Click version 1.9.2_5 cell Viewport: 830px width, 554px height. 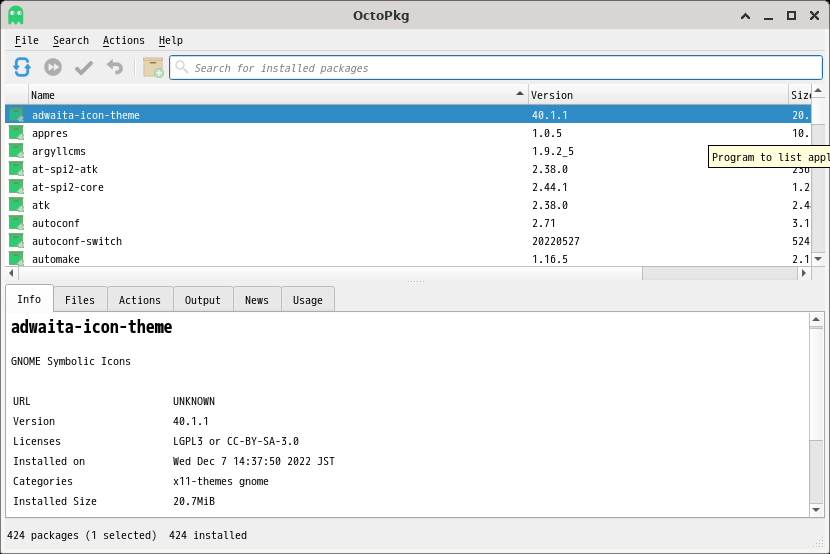tap(553, 151)
